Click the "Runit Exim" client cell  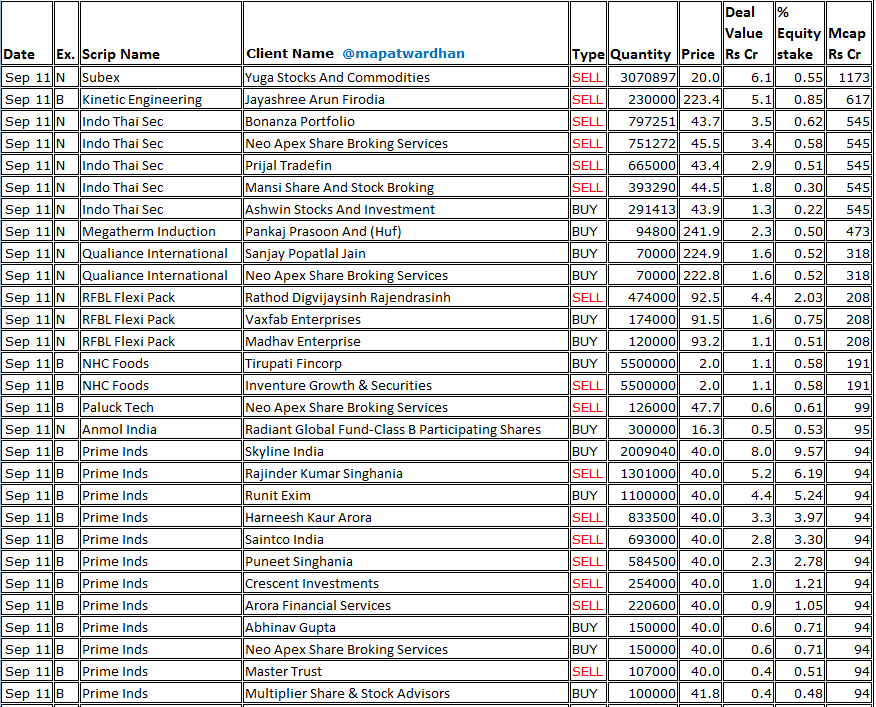(406, 496)
